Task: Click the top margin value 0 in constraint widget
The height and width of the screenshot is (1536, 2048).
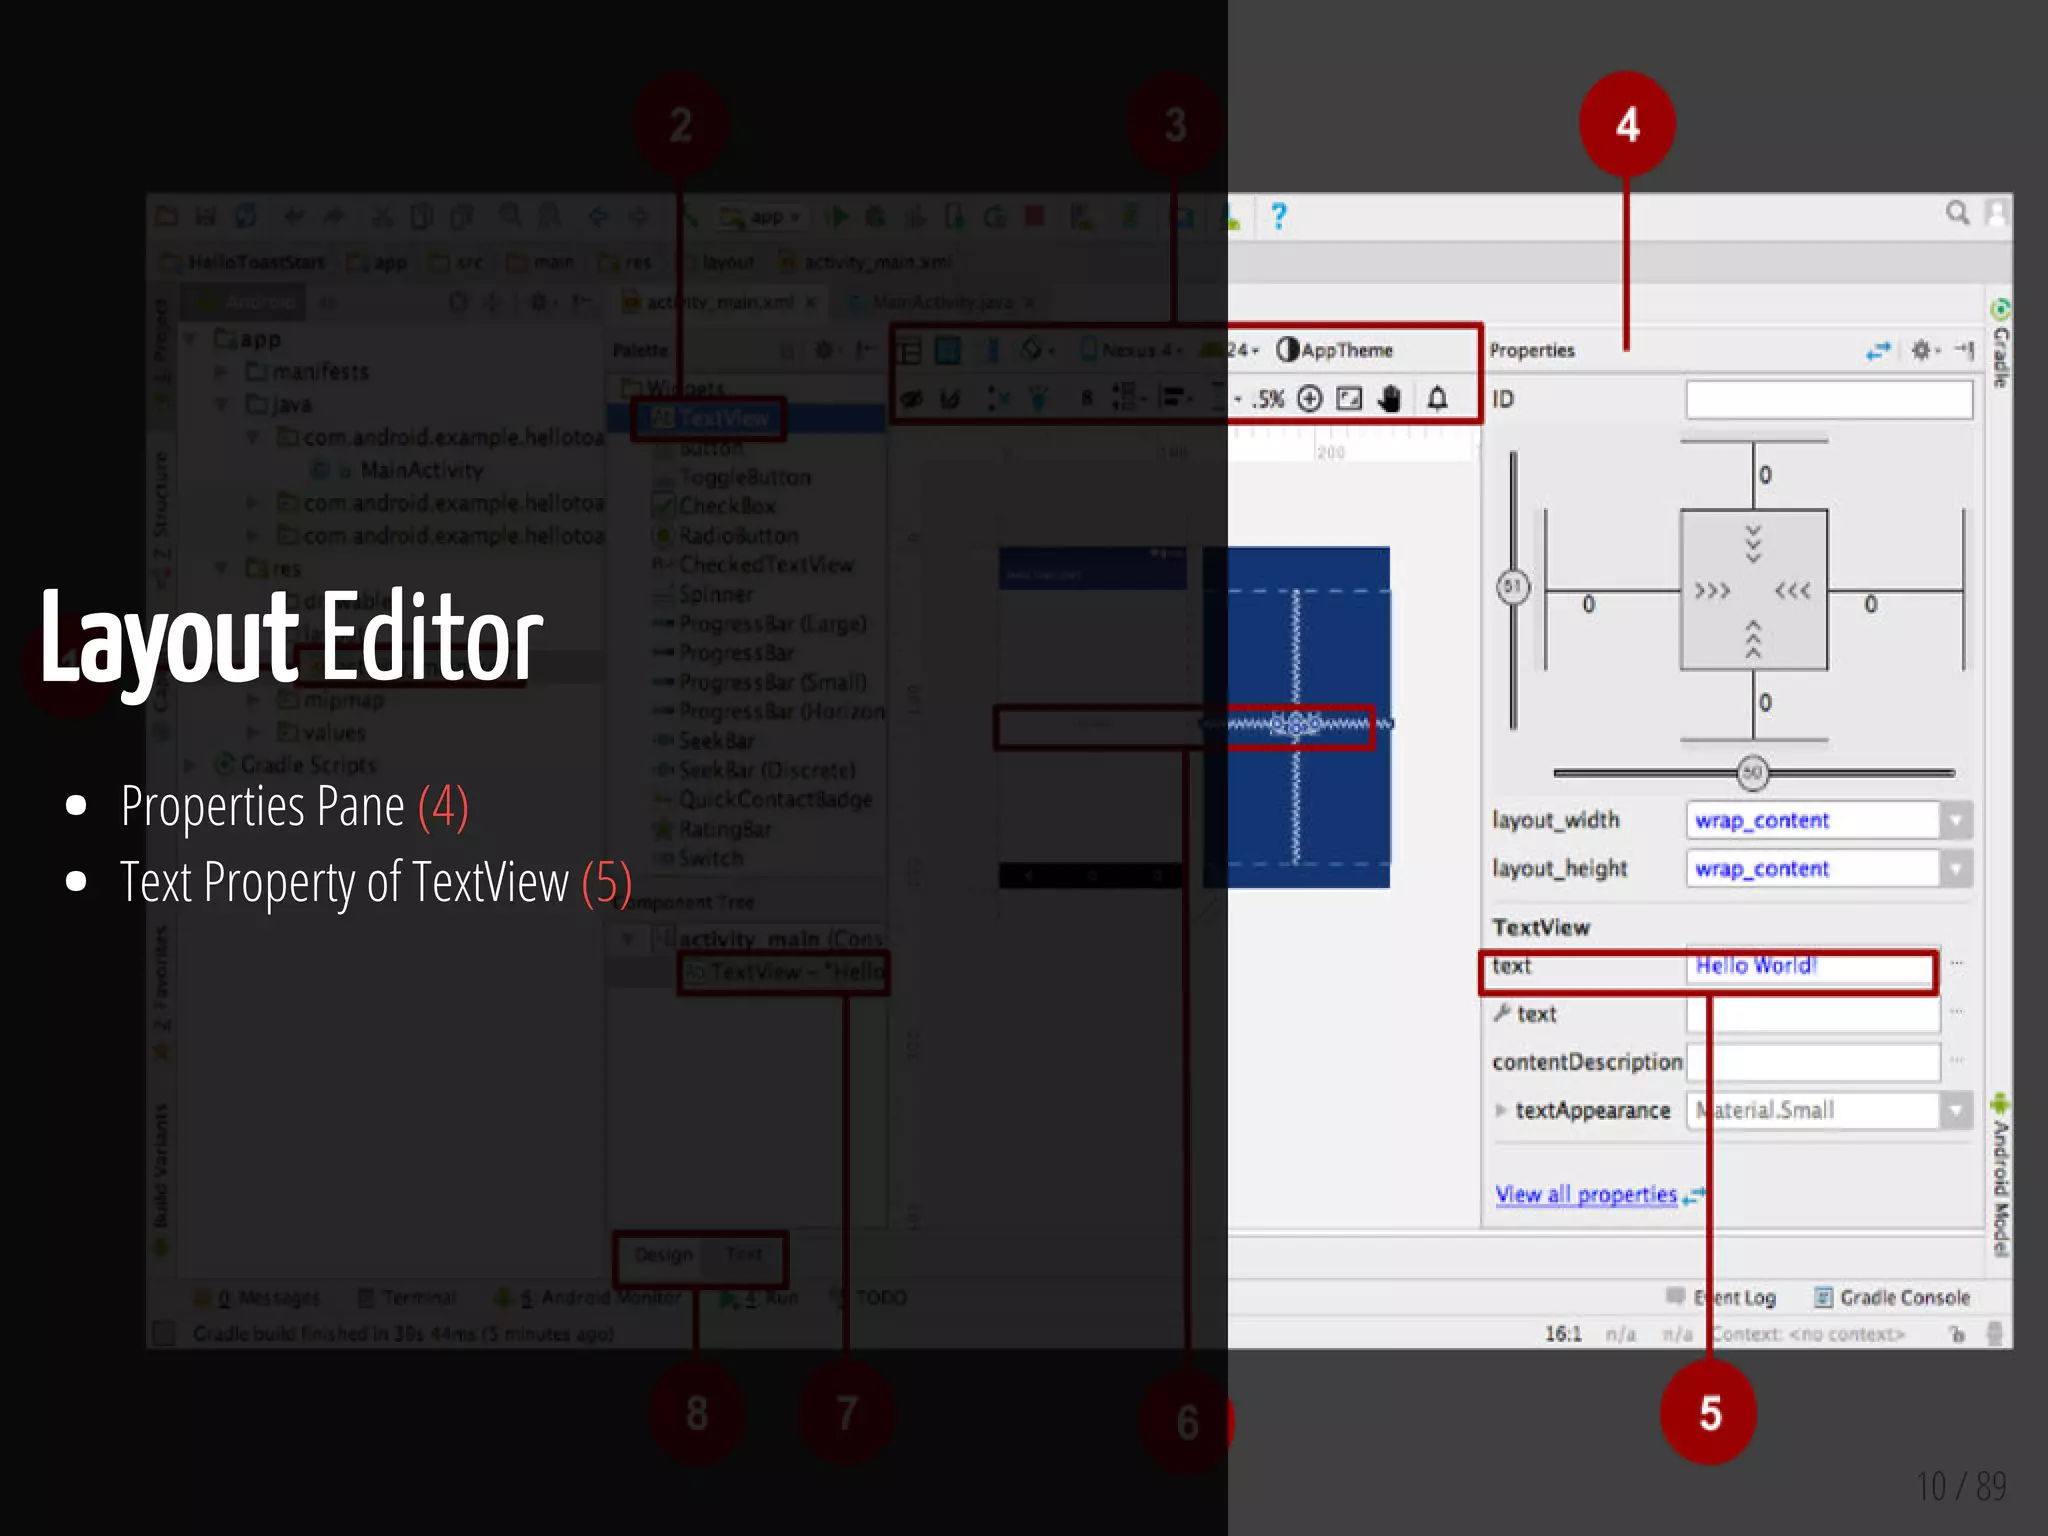Action: tap(1766, 475)
